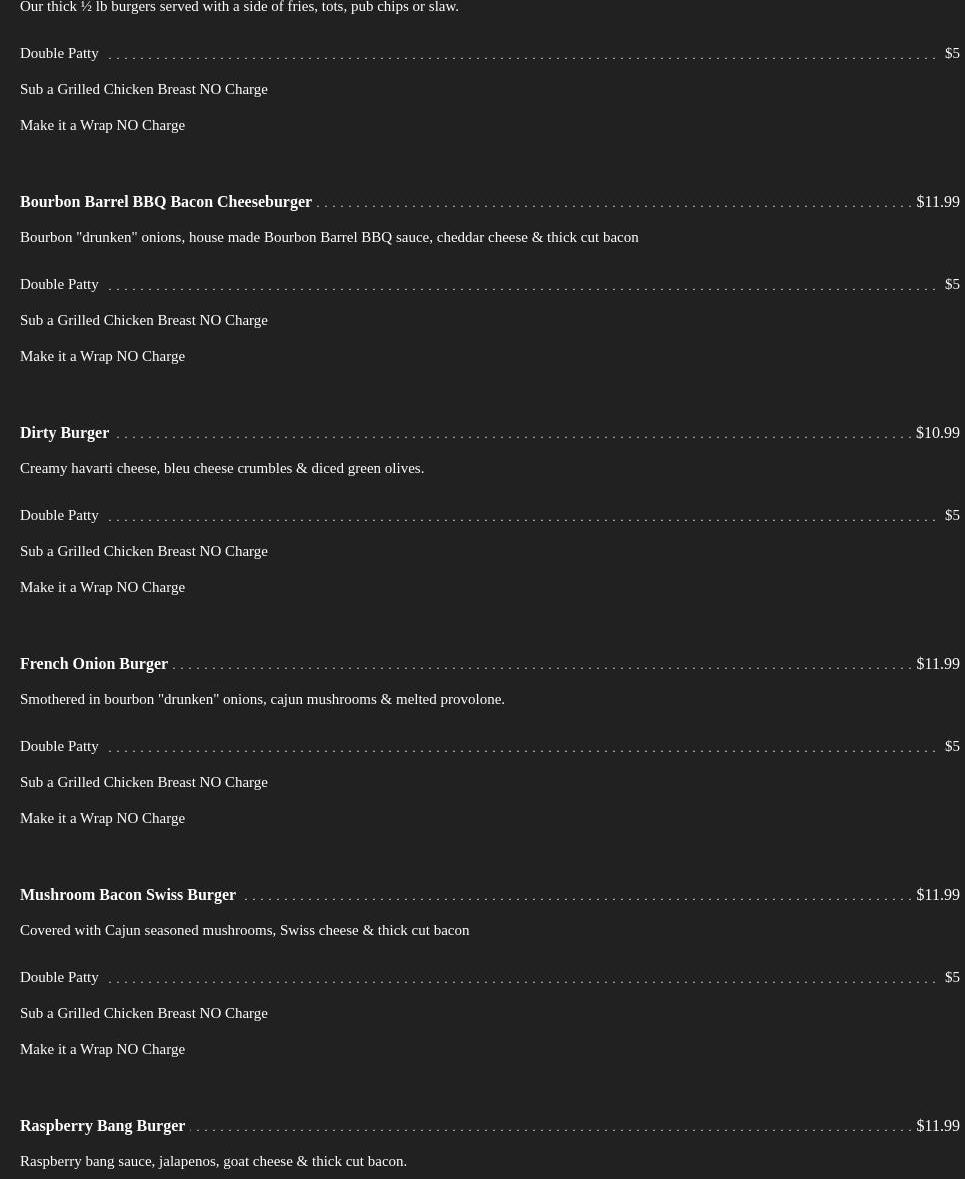Click Make it a Wrap under Dirty Burger
The height and width of the screenshot is (1179, 965).
click(x=102, y=587)
